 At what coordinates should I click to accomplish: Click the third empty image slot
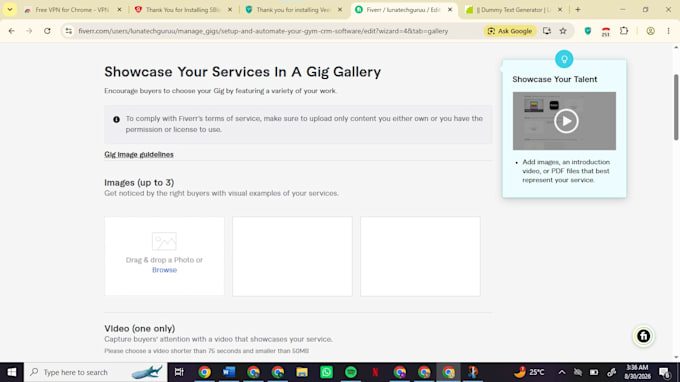[420, 256]
